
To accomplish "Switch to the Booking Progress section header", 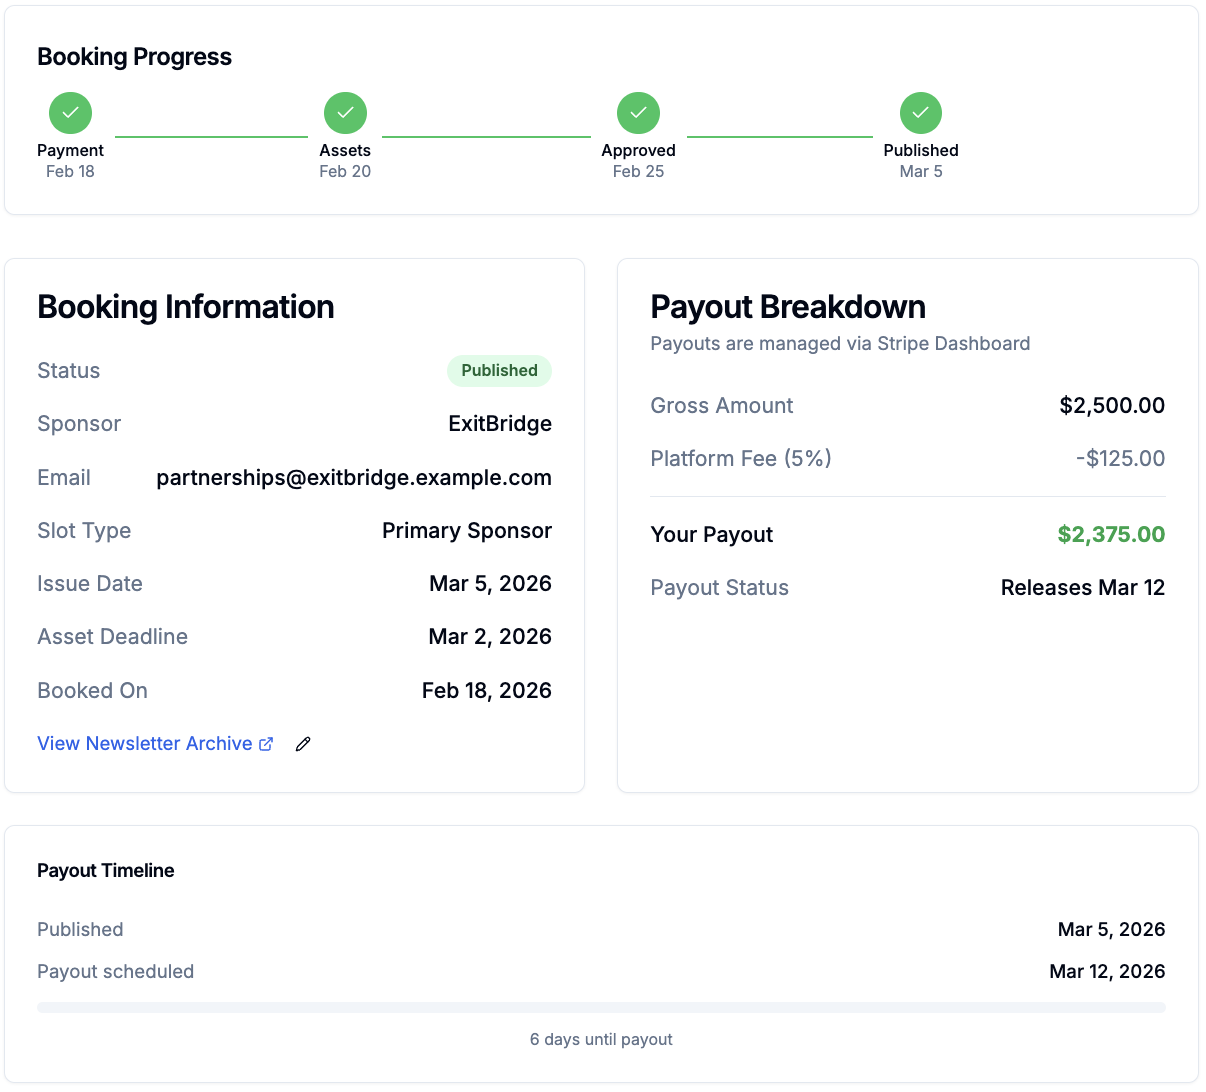I will [134, 57].
